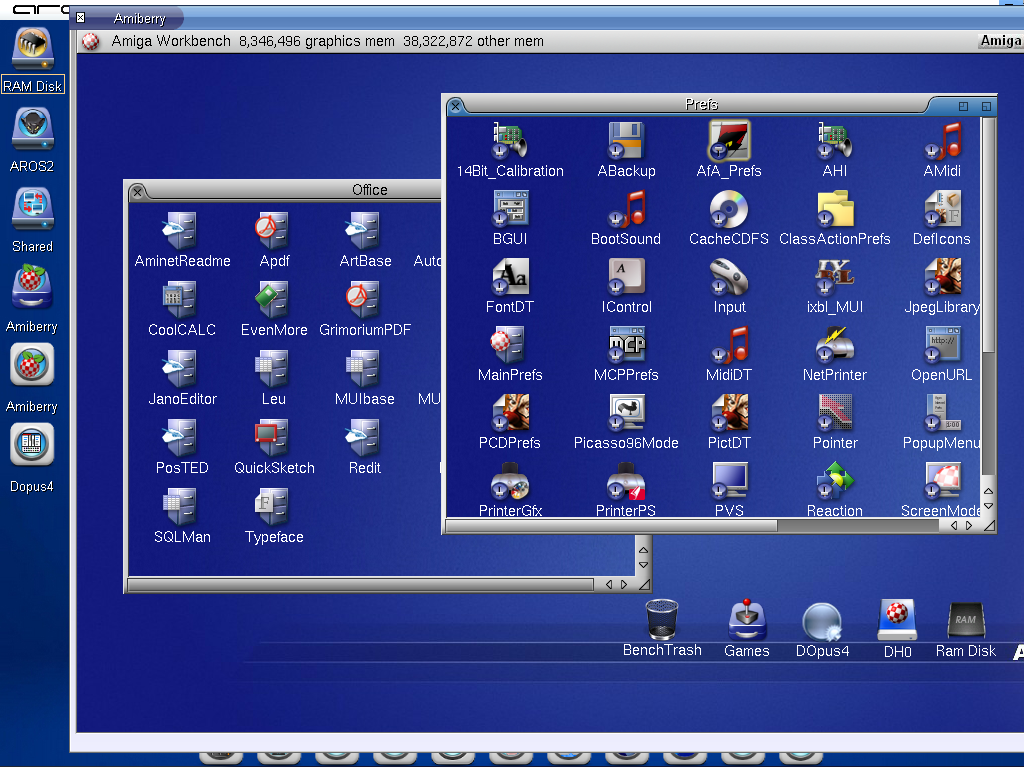Image resolution: width=1024 pixels, height=767 pixels.
Task: Click the Prefs window zoom gadget
Action: (x=964, y=105)
